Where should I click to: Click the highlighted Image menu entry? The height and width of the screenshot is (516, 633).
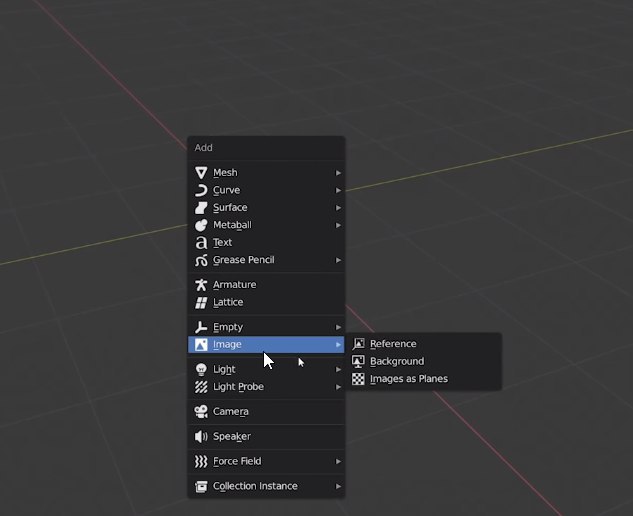(266, 344)
